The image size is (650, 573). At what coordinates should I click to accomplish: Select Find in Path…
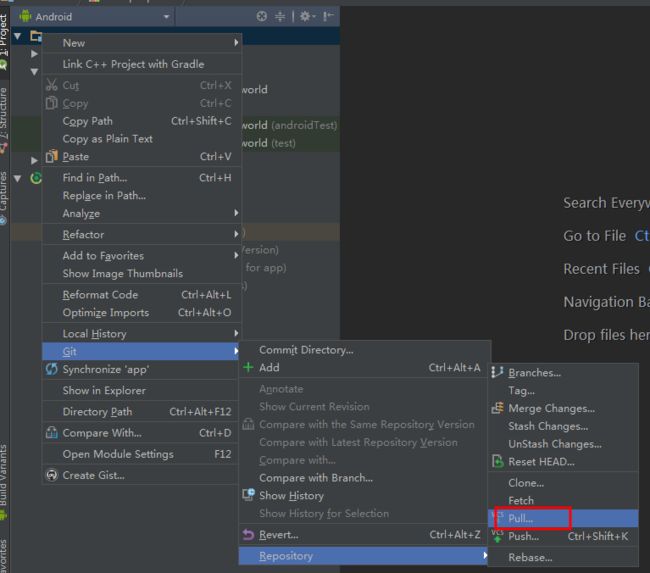pyautogui.click(x=141, y=178)
